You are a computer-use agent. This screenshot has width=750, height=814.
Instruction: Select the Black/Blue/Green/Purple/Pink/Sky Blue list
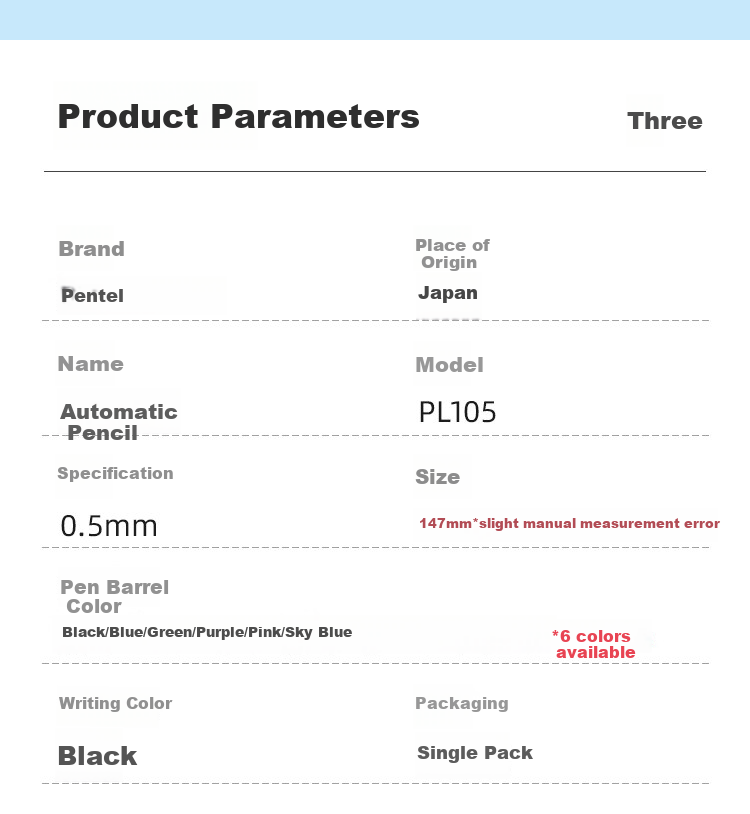coord(207,632)
